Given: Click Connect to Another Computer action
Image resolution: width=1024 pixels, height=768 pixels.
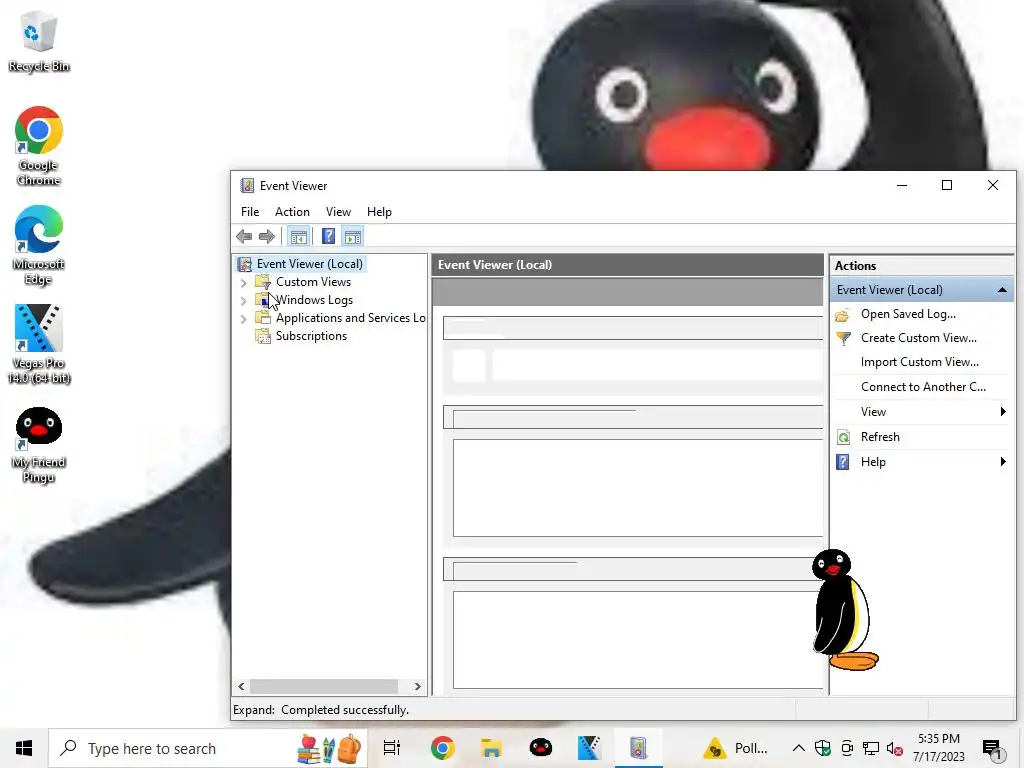Looking at the screenshot, I should click(x=923, y=387).
